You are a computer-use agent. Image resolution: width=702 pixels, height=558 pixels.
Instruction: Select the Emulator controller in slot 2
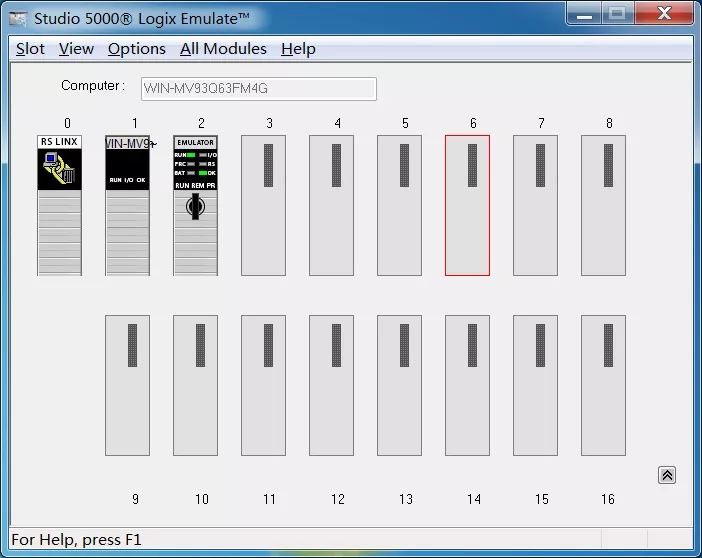pos(196,206)
